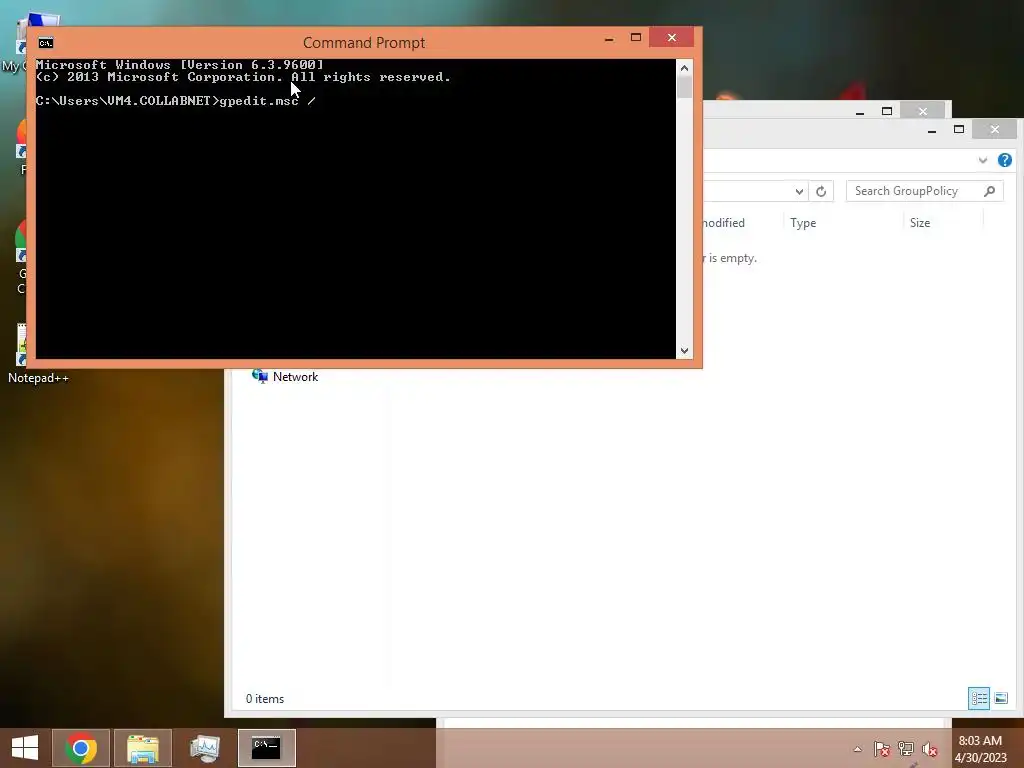Viewport: 1024px width, 768px height.
Task: Refresh the Explorer folder view
Action: click(x=821, y=191)
